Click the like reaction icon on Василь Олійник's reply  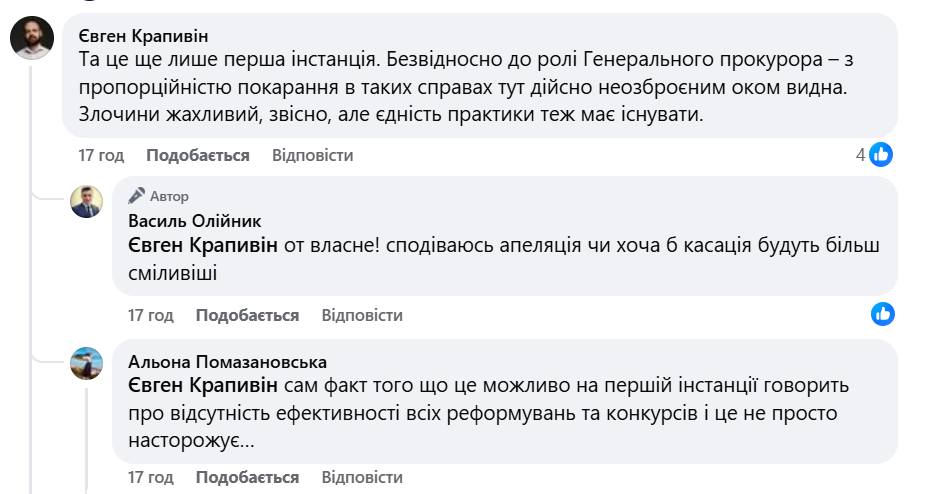[882, 314]
